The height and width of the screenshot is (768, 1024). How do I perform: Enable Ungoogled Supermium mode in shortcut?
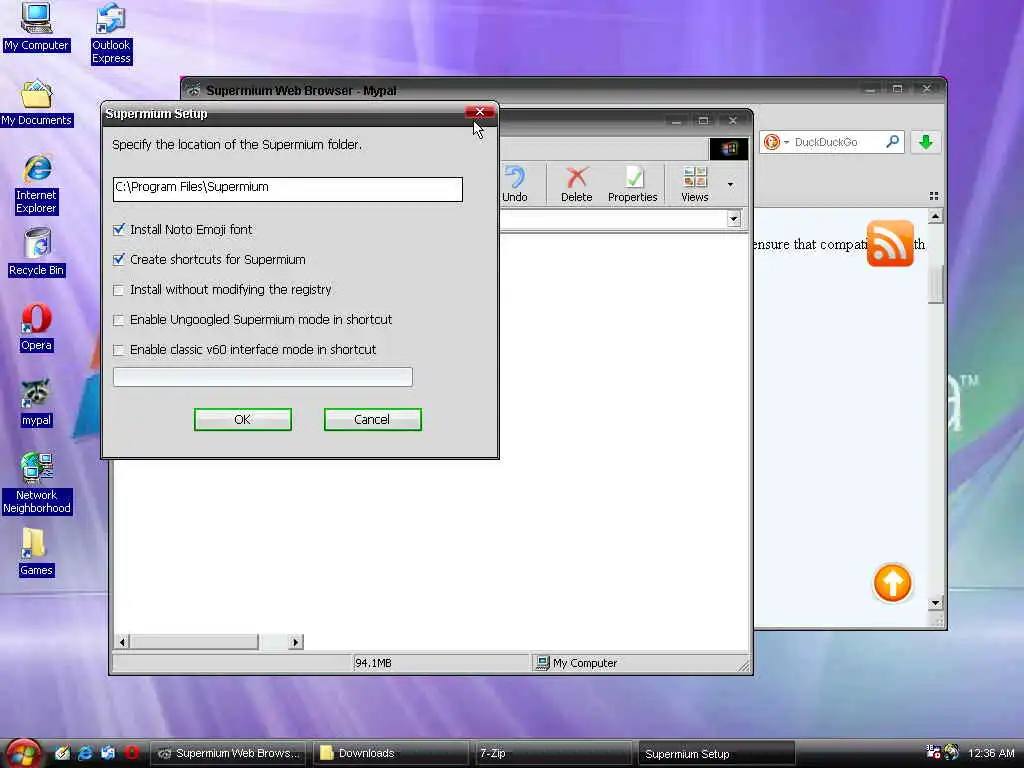tap(118, 319)
